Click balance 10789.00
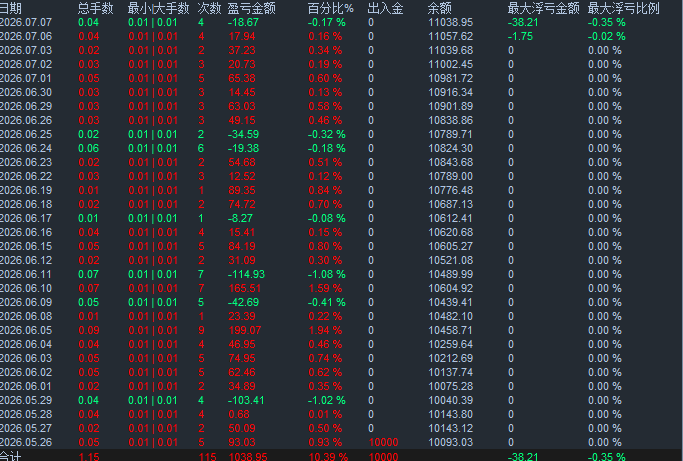 tap(450, 176)
